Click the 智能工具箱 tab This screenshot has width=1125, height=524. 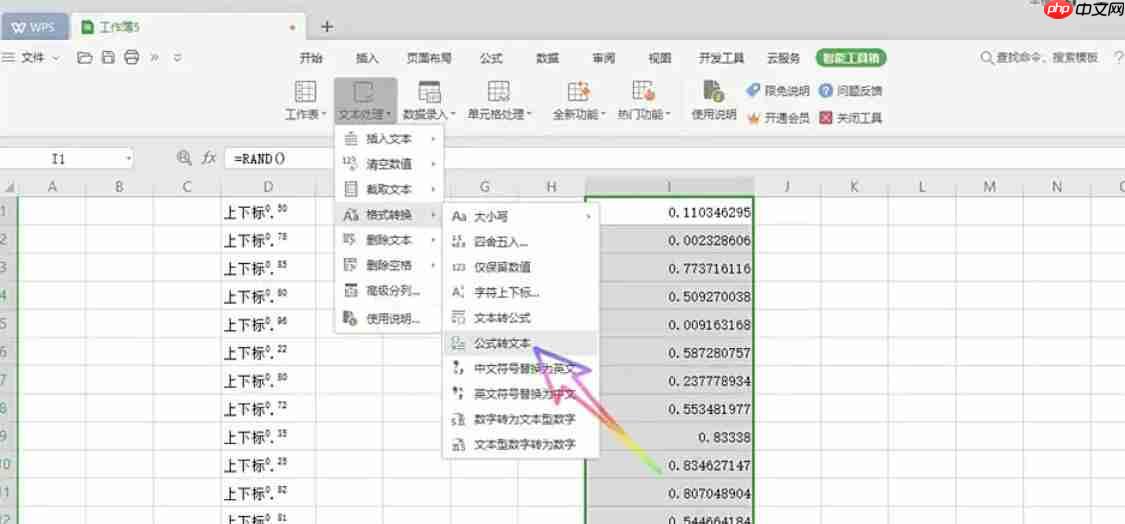[x=851, y=58]
